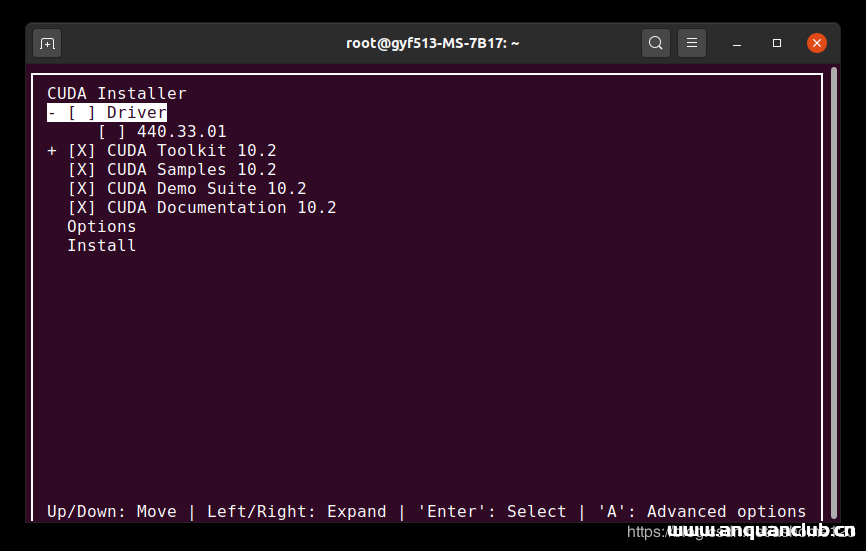Click the CUDA Installer heading text
Viewport: 866px width, 551px height.
point(117,93)
